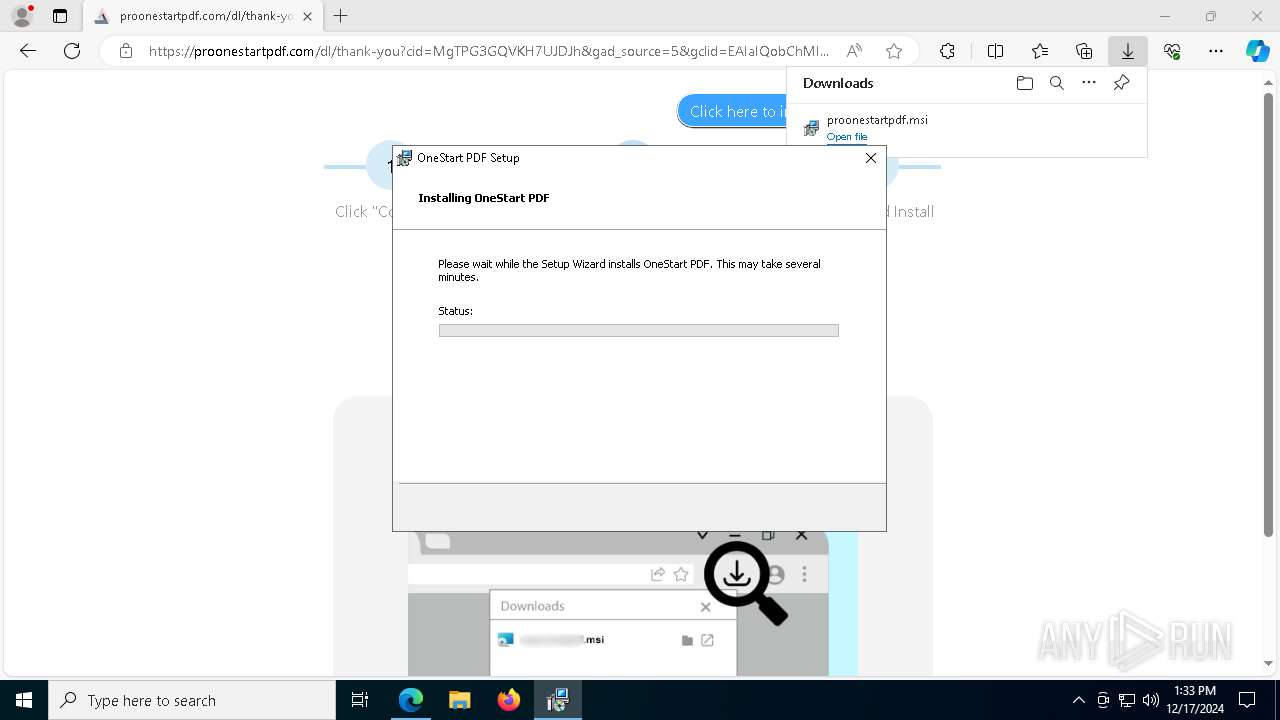Screen dimensions: 1280x720
Task: Select the proonestartpdf.msi download entry
Action: 966,127
